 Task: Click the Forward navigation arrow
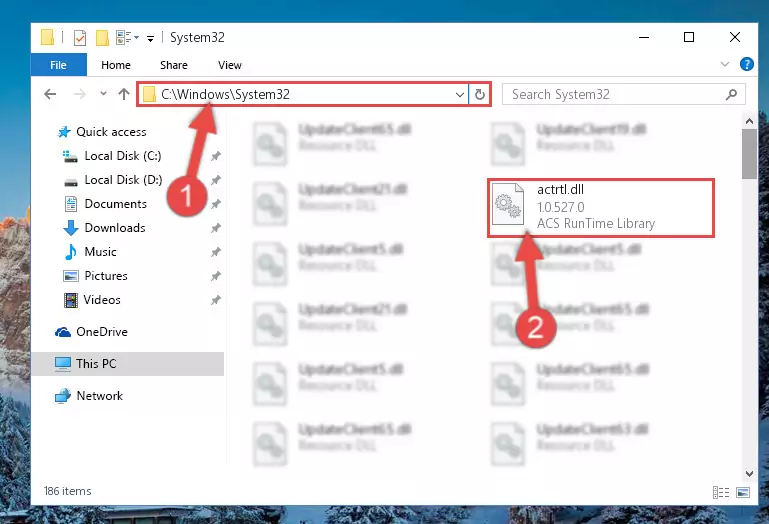pos(79,94)
